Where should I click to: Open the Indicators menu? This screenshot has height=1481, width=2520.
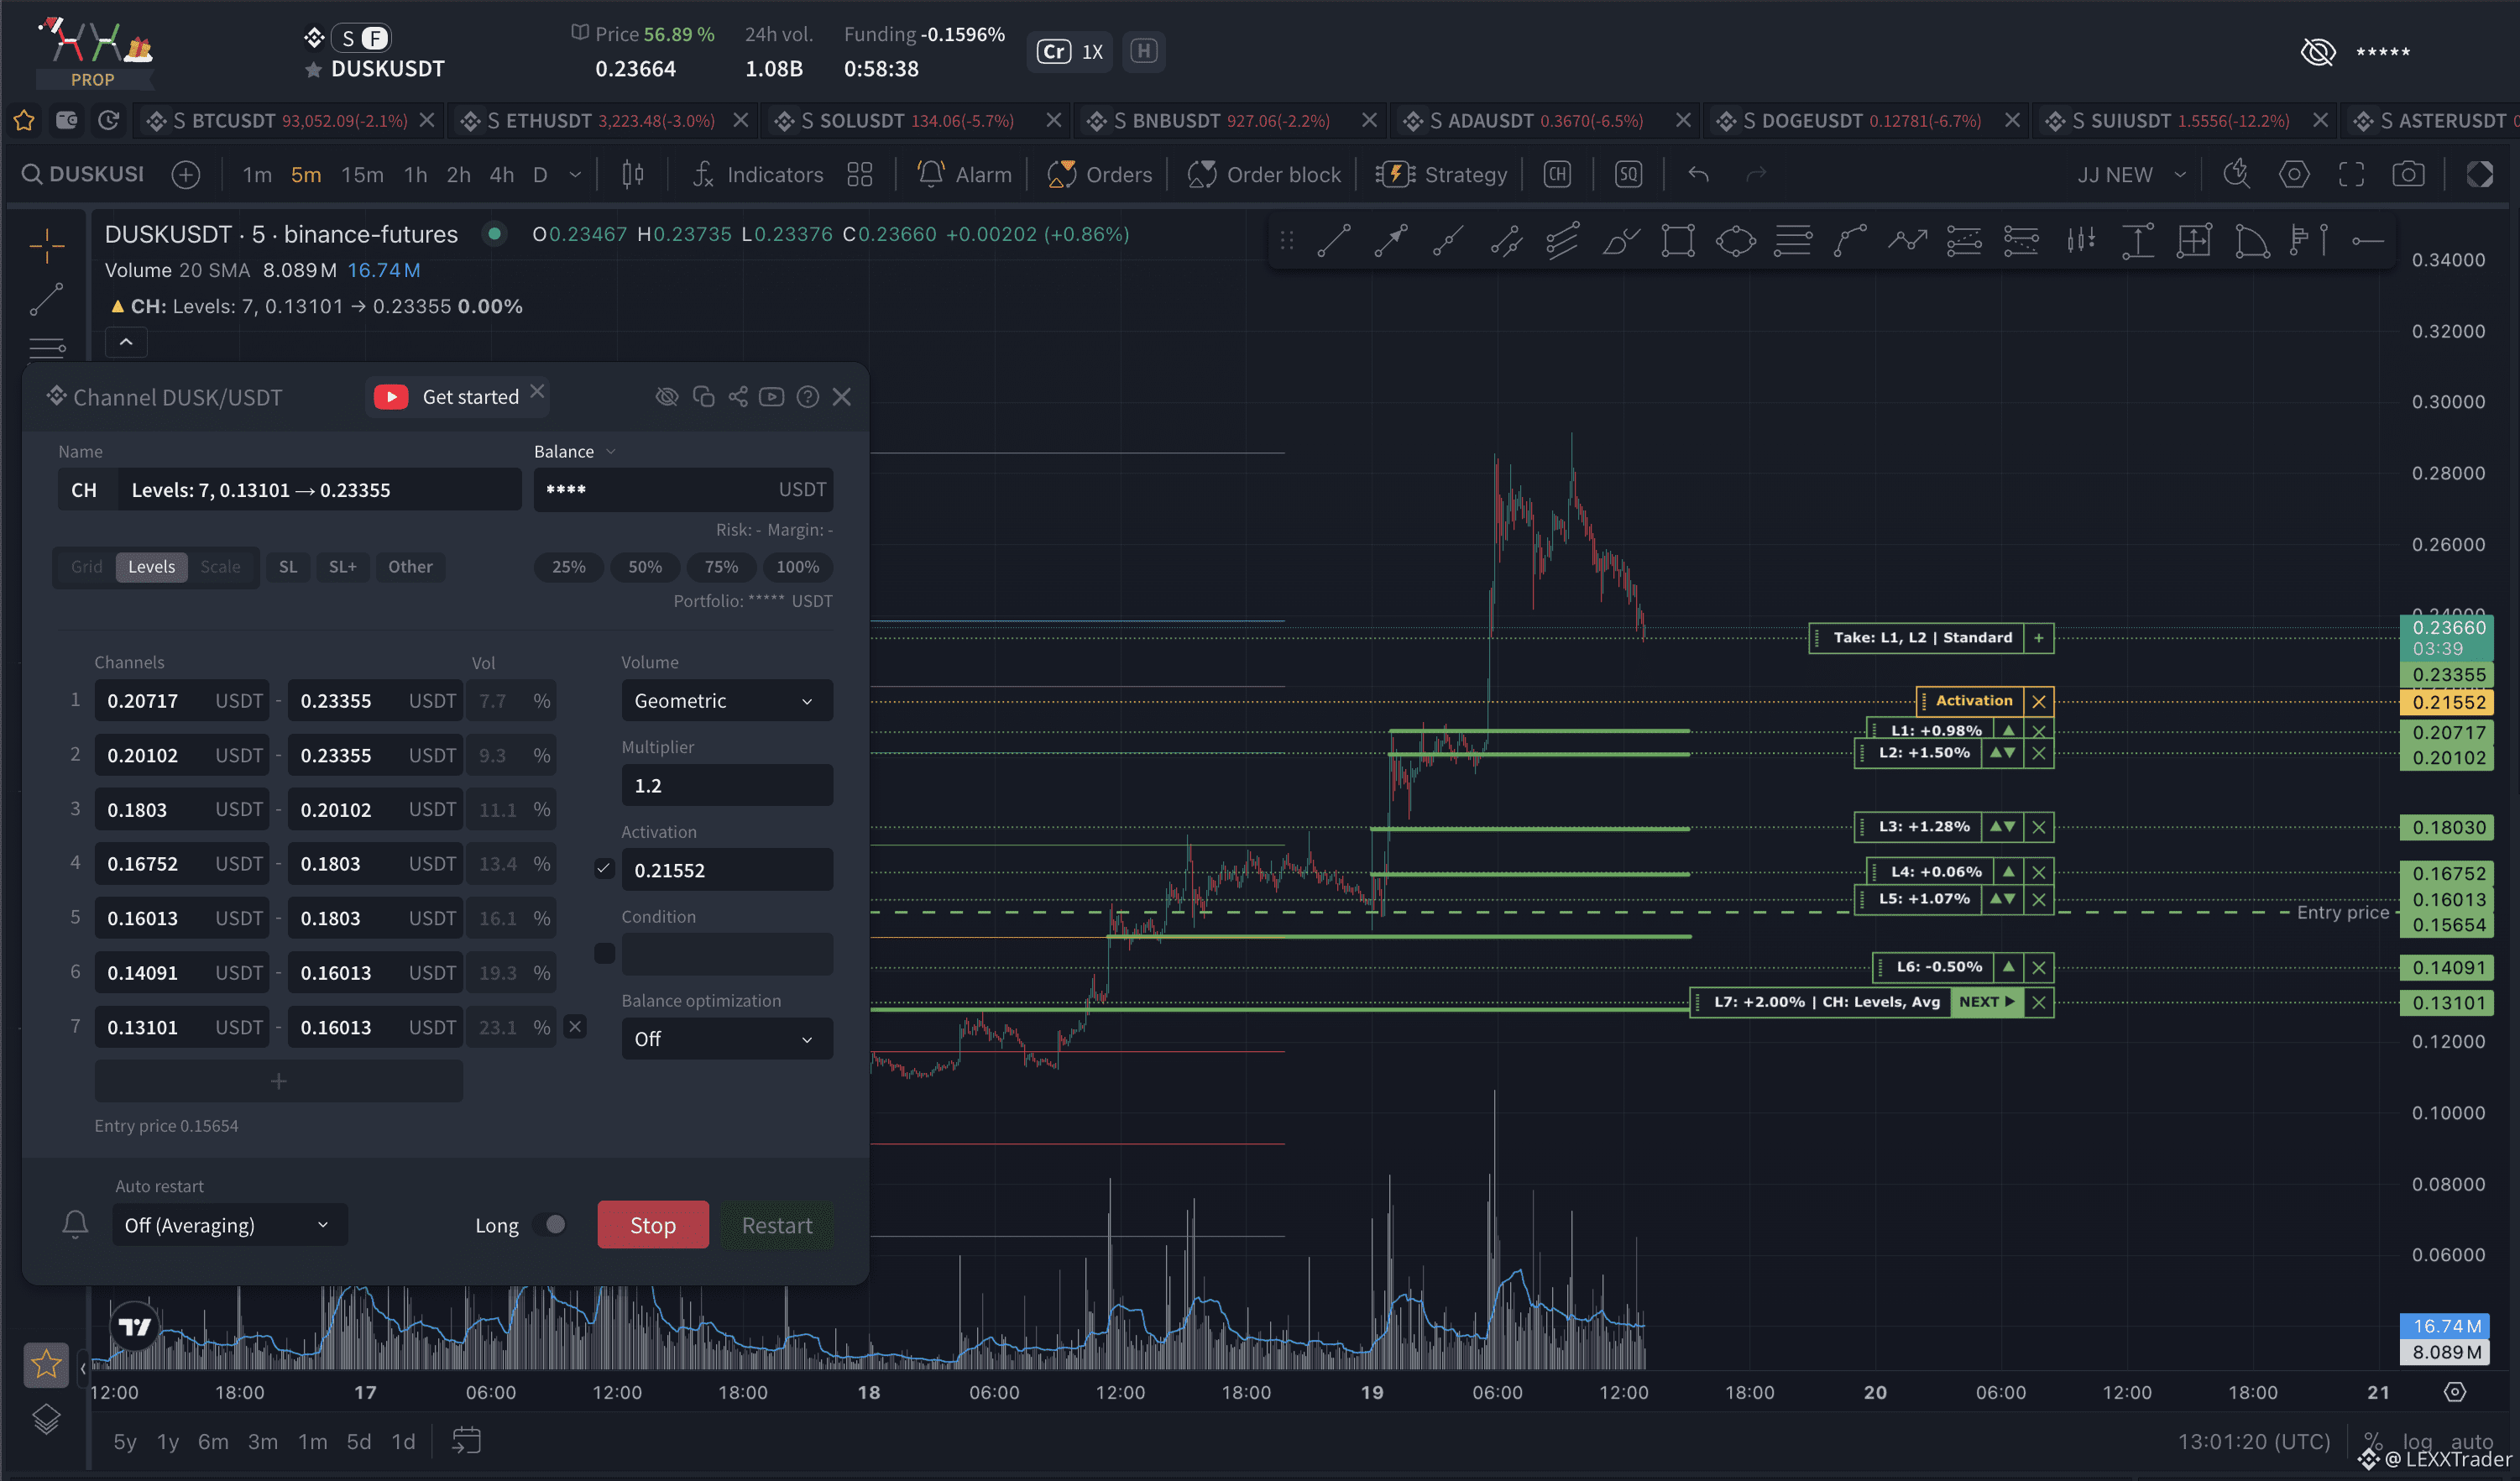click(x=758, y=175)
